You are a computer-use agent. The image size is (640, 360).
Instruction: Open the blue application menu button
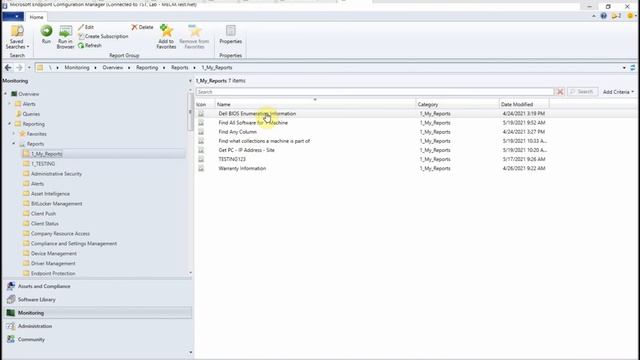(x=13, y=17)
